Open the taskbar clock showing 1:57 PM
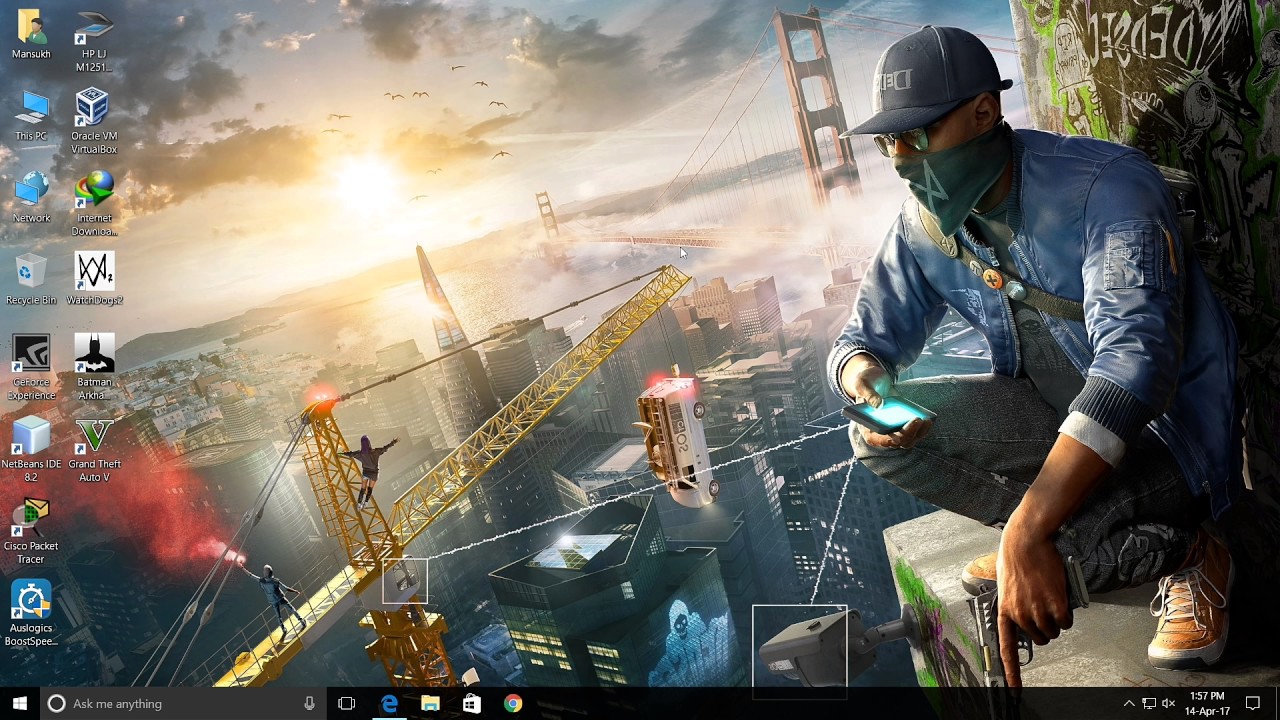Image resolution: width=1280 pixels, height=720 pixels. point(1207,704)
